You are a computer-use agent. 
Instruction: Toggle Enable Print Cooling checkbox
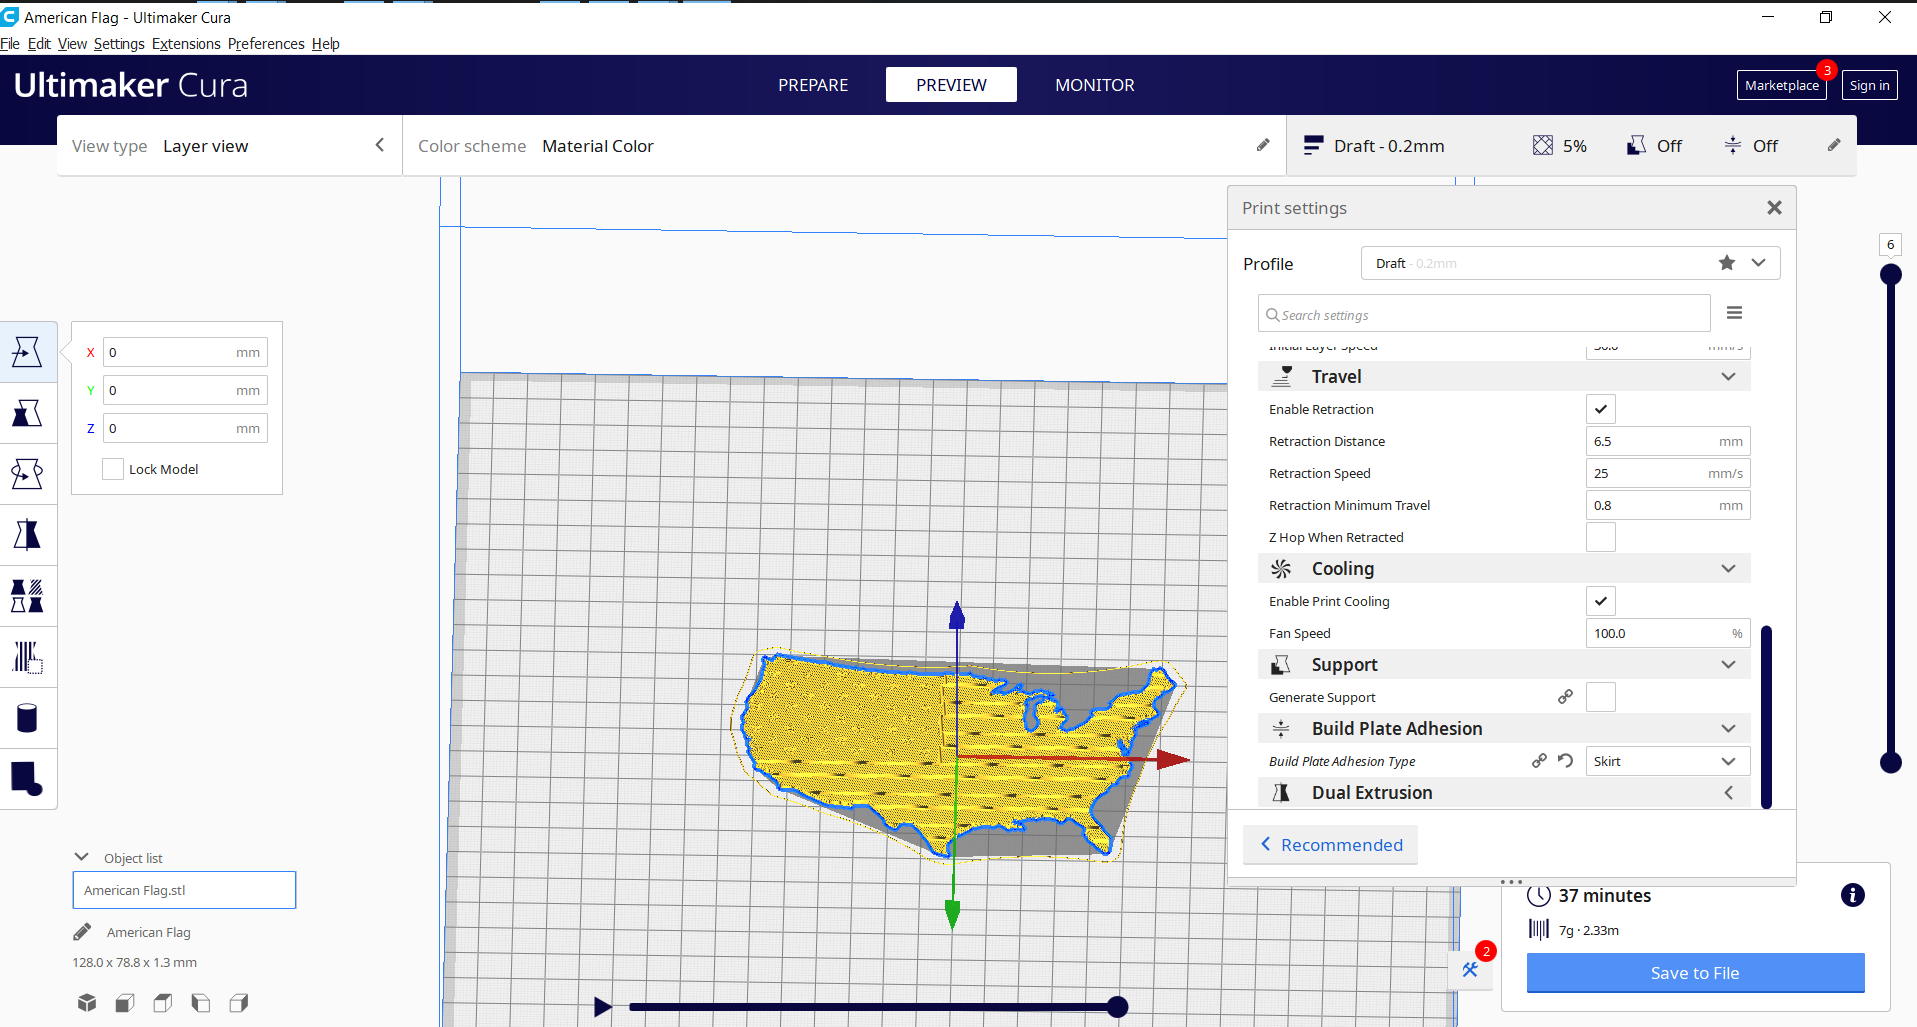click(1601, 601)
